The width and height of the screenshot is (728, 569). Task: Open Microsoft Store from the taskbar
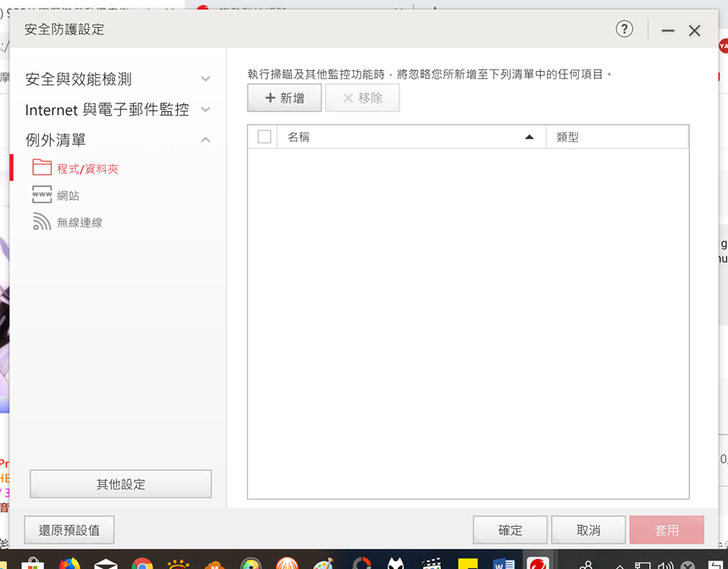point(32,563)
